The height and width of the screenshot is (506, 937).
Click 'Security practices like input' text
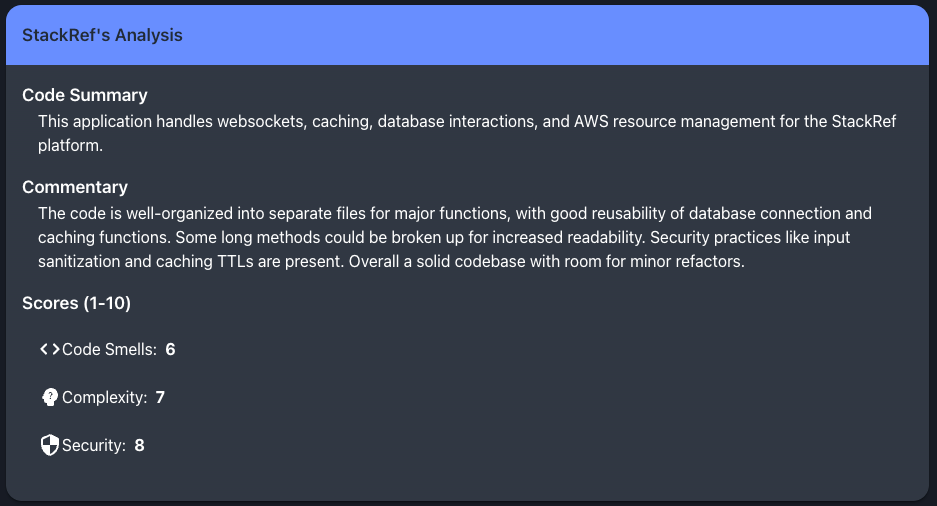point(750,237)
